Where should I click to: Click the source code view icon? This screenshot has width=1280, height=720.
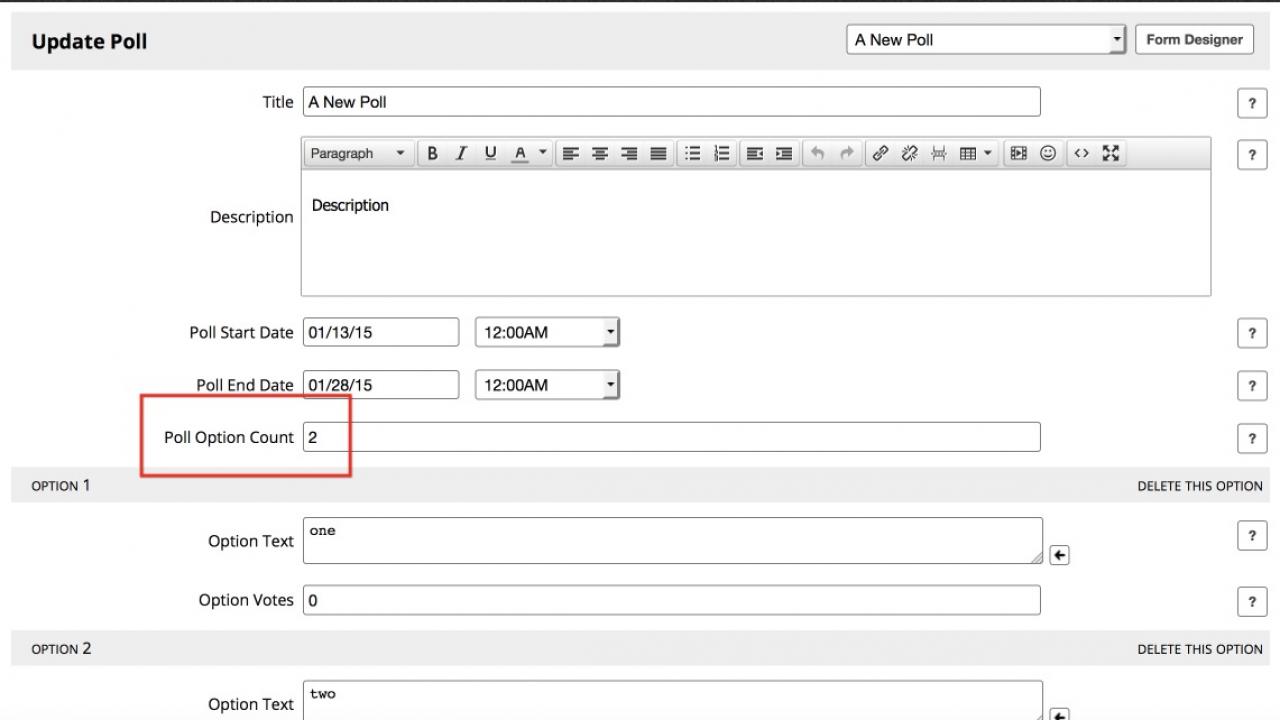point(1081,153)
